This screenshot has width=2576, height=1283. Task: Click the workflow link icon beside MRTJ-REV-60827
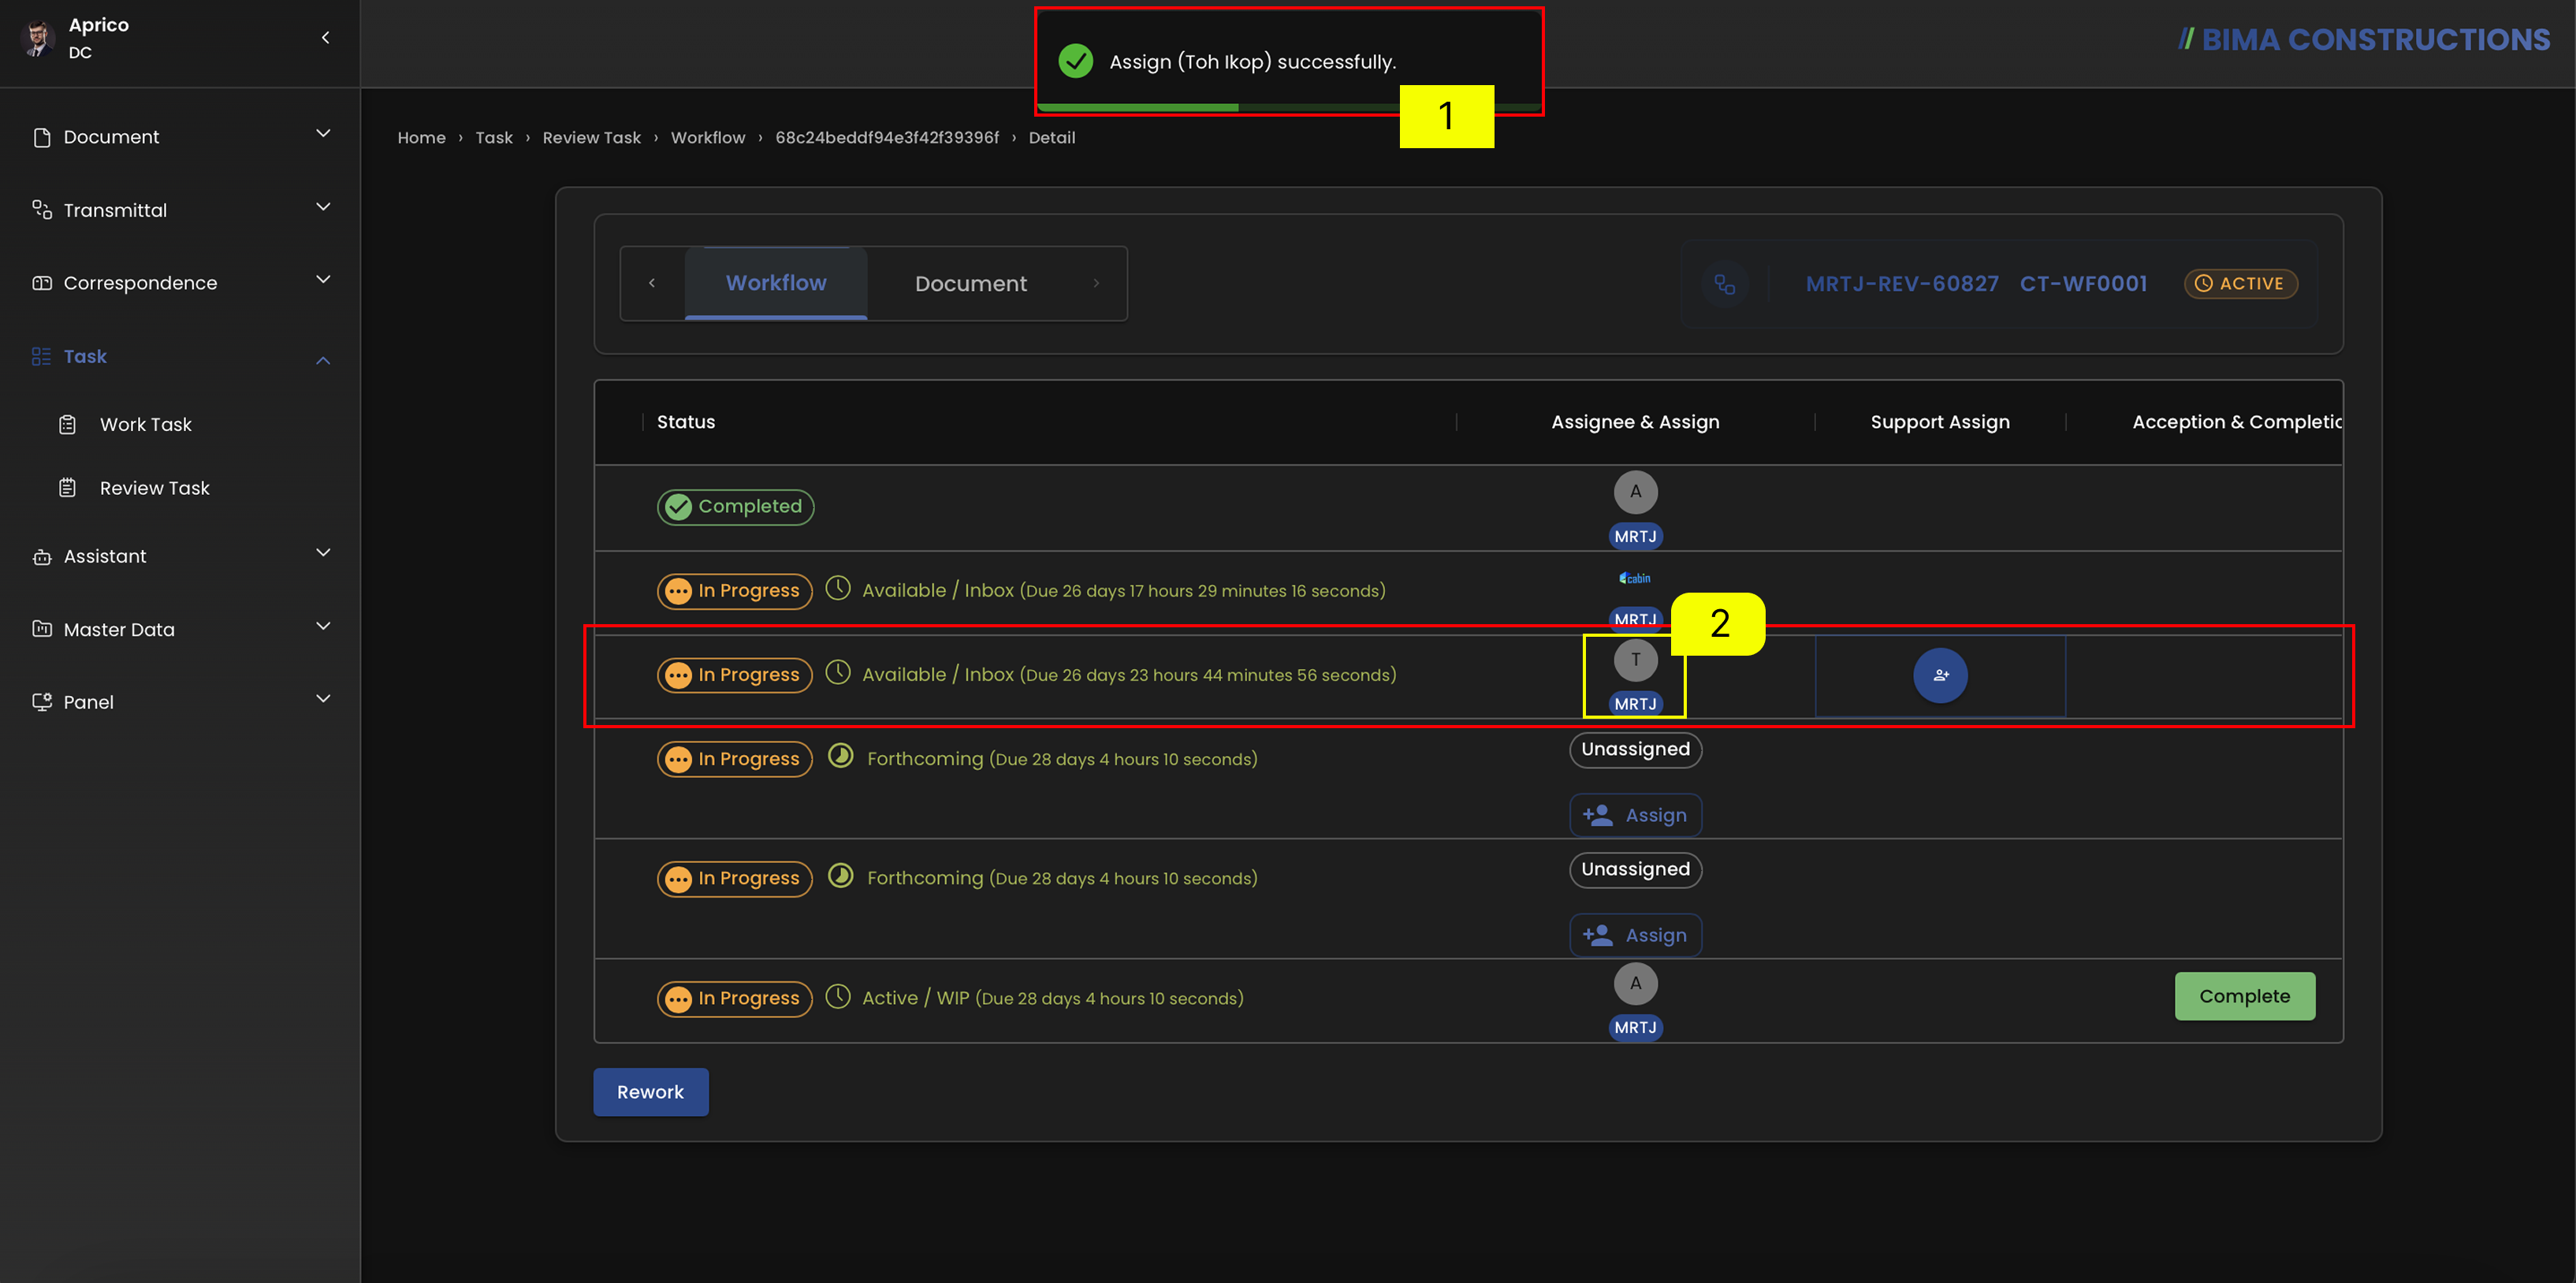[1725, 284]
